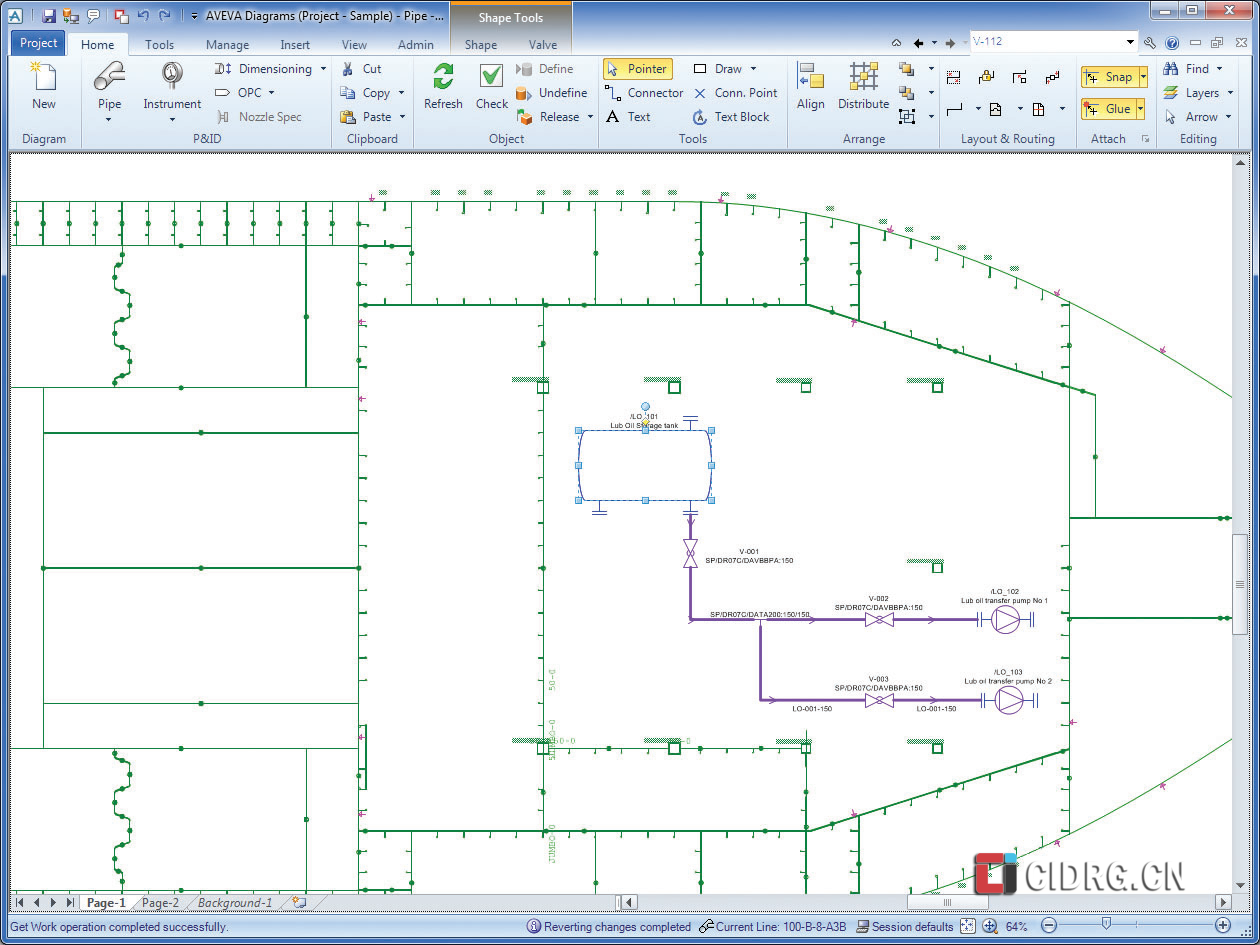Screen dimensions: 1260x945
Task: Open the Pipe tool
Action: click(110, 90)
